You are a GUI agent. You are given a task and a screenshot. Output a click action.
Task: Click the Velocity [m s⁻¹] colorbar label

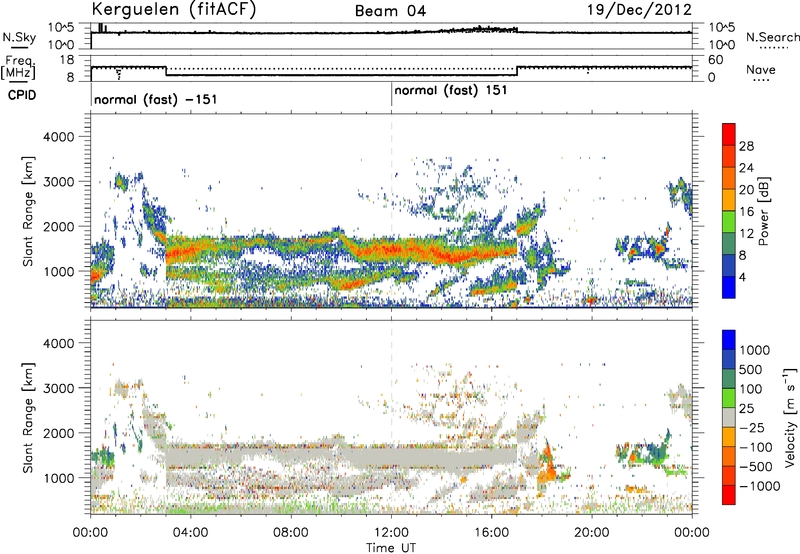[x=790, y=417]
